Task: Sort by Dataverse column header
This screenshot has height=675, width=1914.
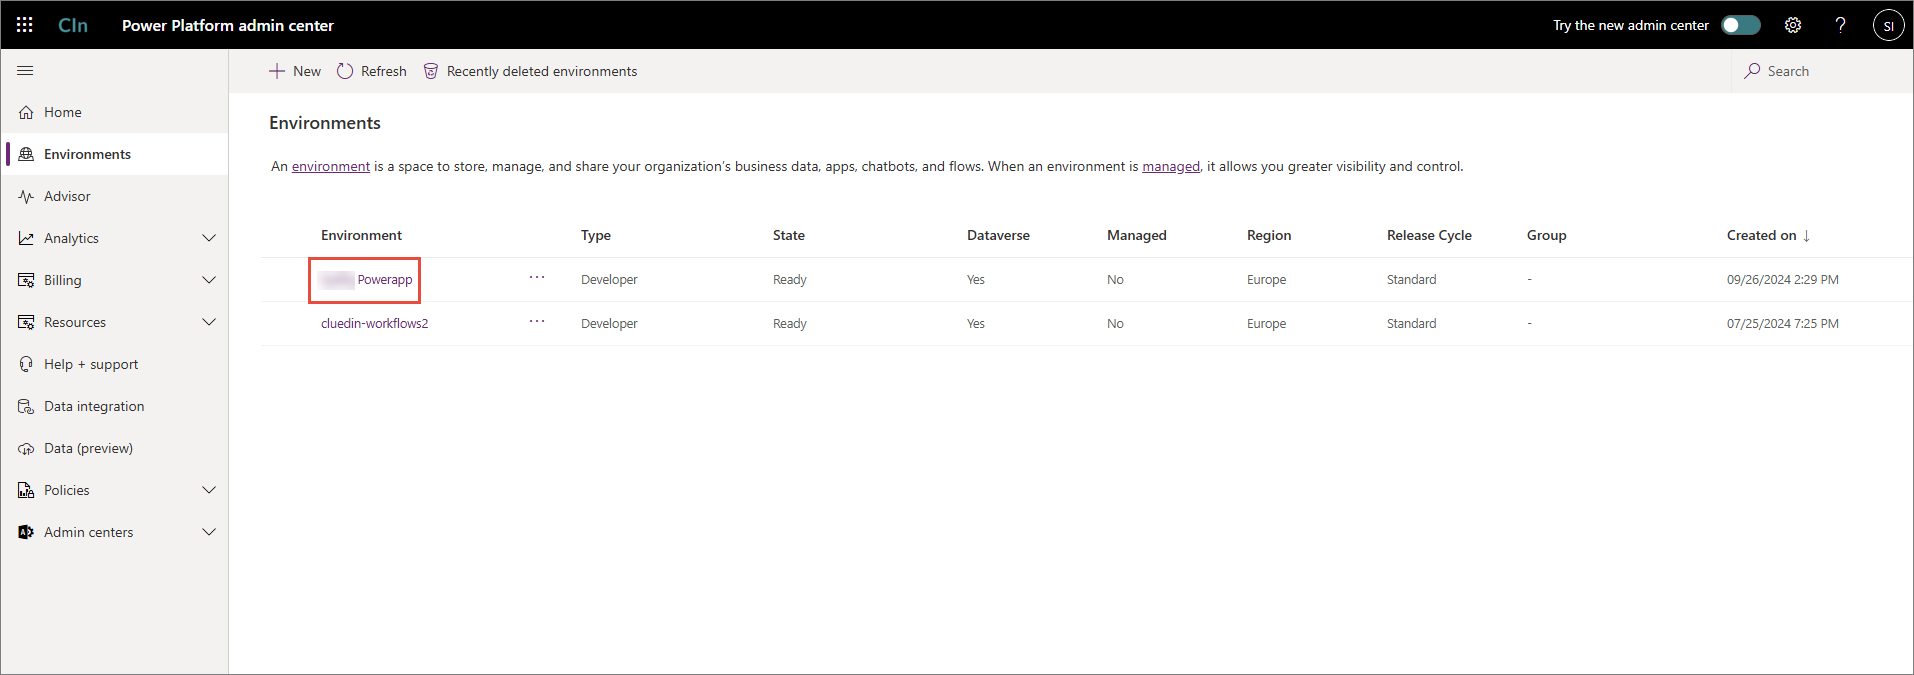Action: (x=998, y=235)
